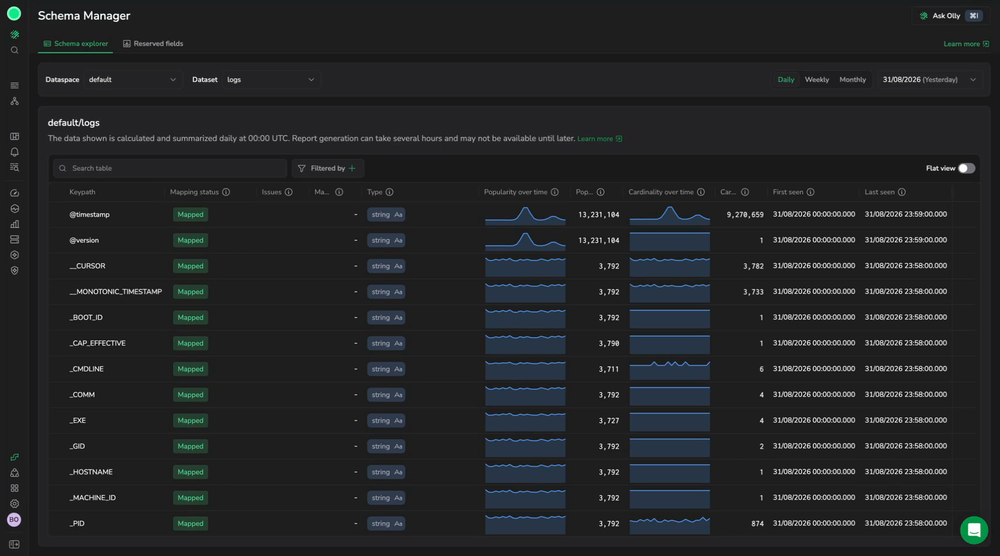Viewport: 1000px width, 556px height.
Task: Open the settings gear icon in sidebar
Action: click(14, 504)
